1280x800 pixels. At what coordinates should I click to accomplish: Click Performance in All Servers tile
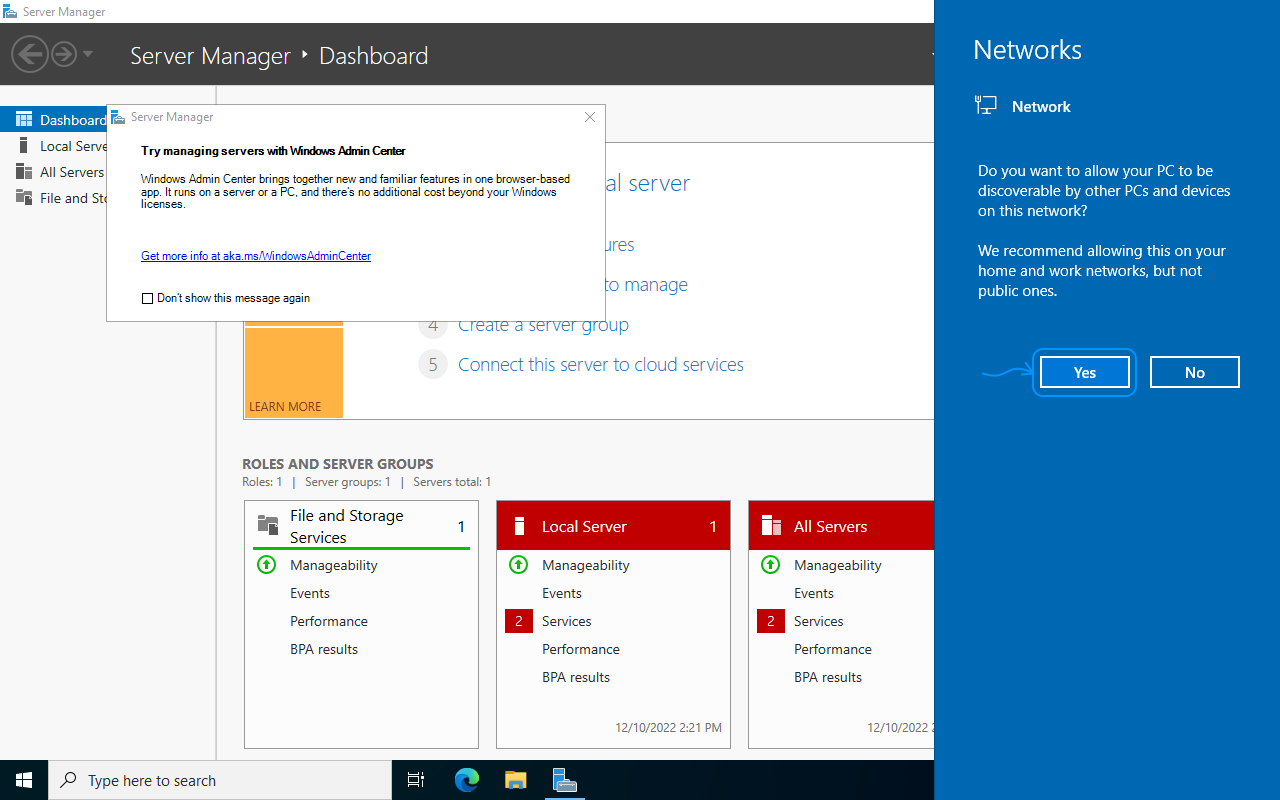tap(833, 649)
